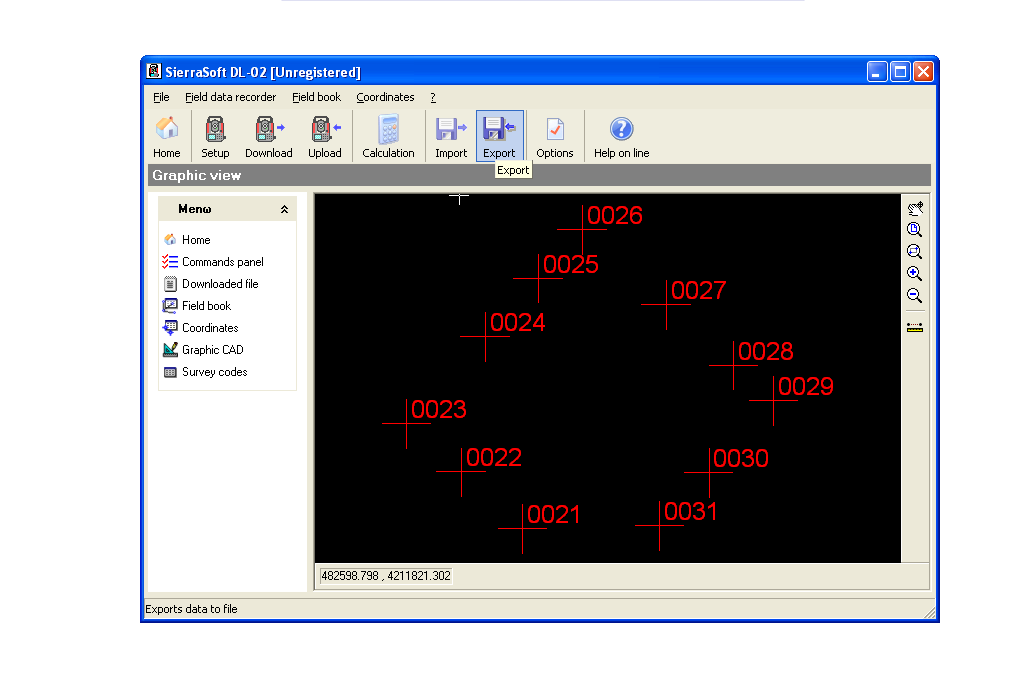Open Help on line
This screenshot has height=683, width=1028.
click(x=622, y=136)
